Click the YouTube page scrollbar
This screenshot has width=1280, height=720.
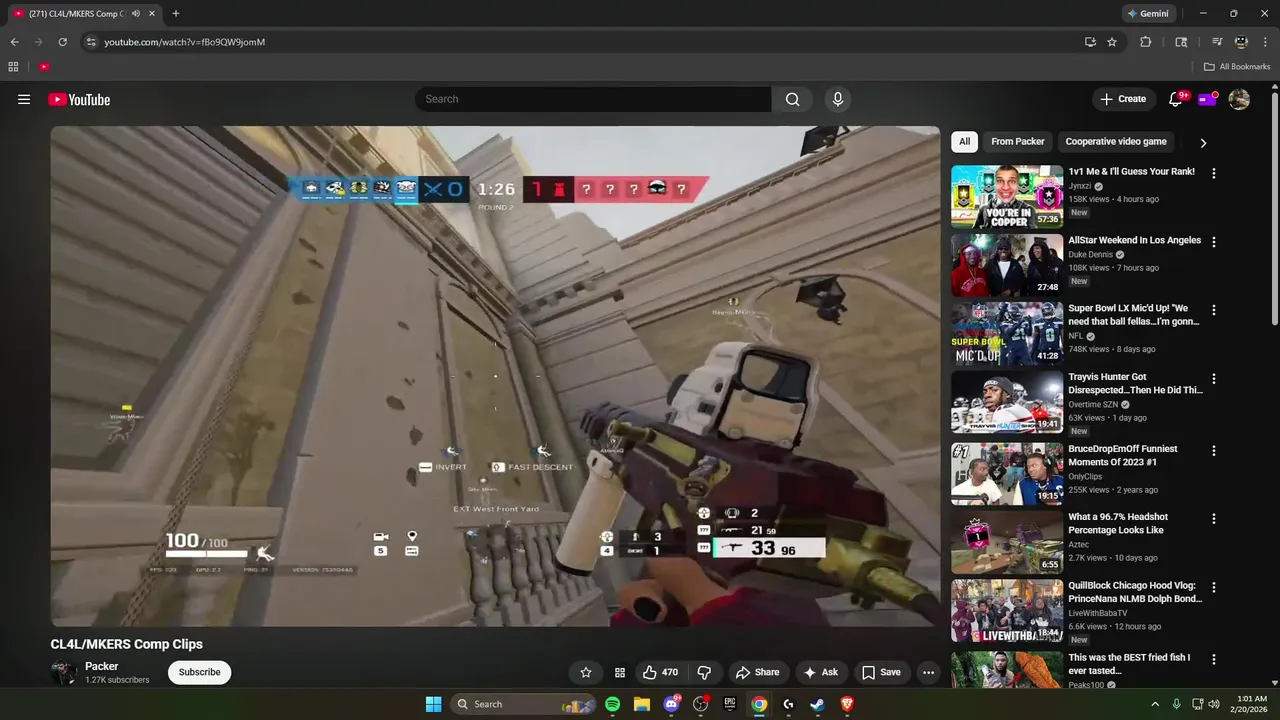[1274, 208]
